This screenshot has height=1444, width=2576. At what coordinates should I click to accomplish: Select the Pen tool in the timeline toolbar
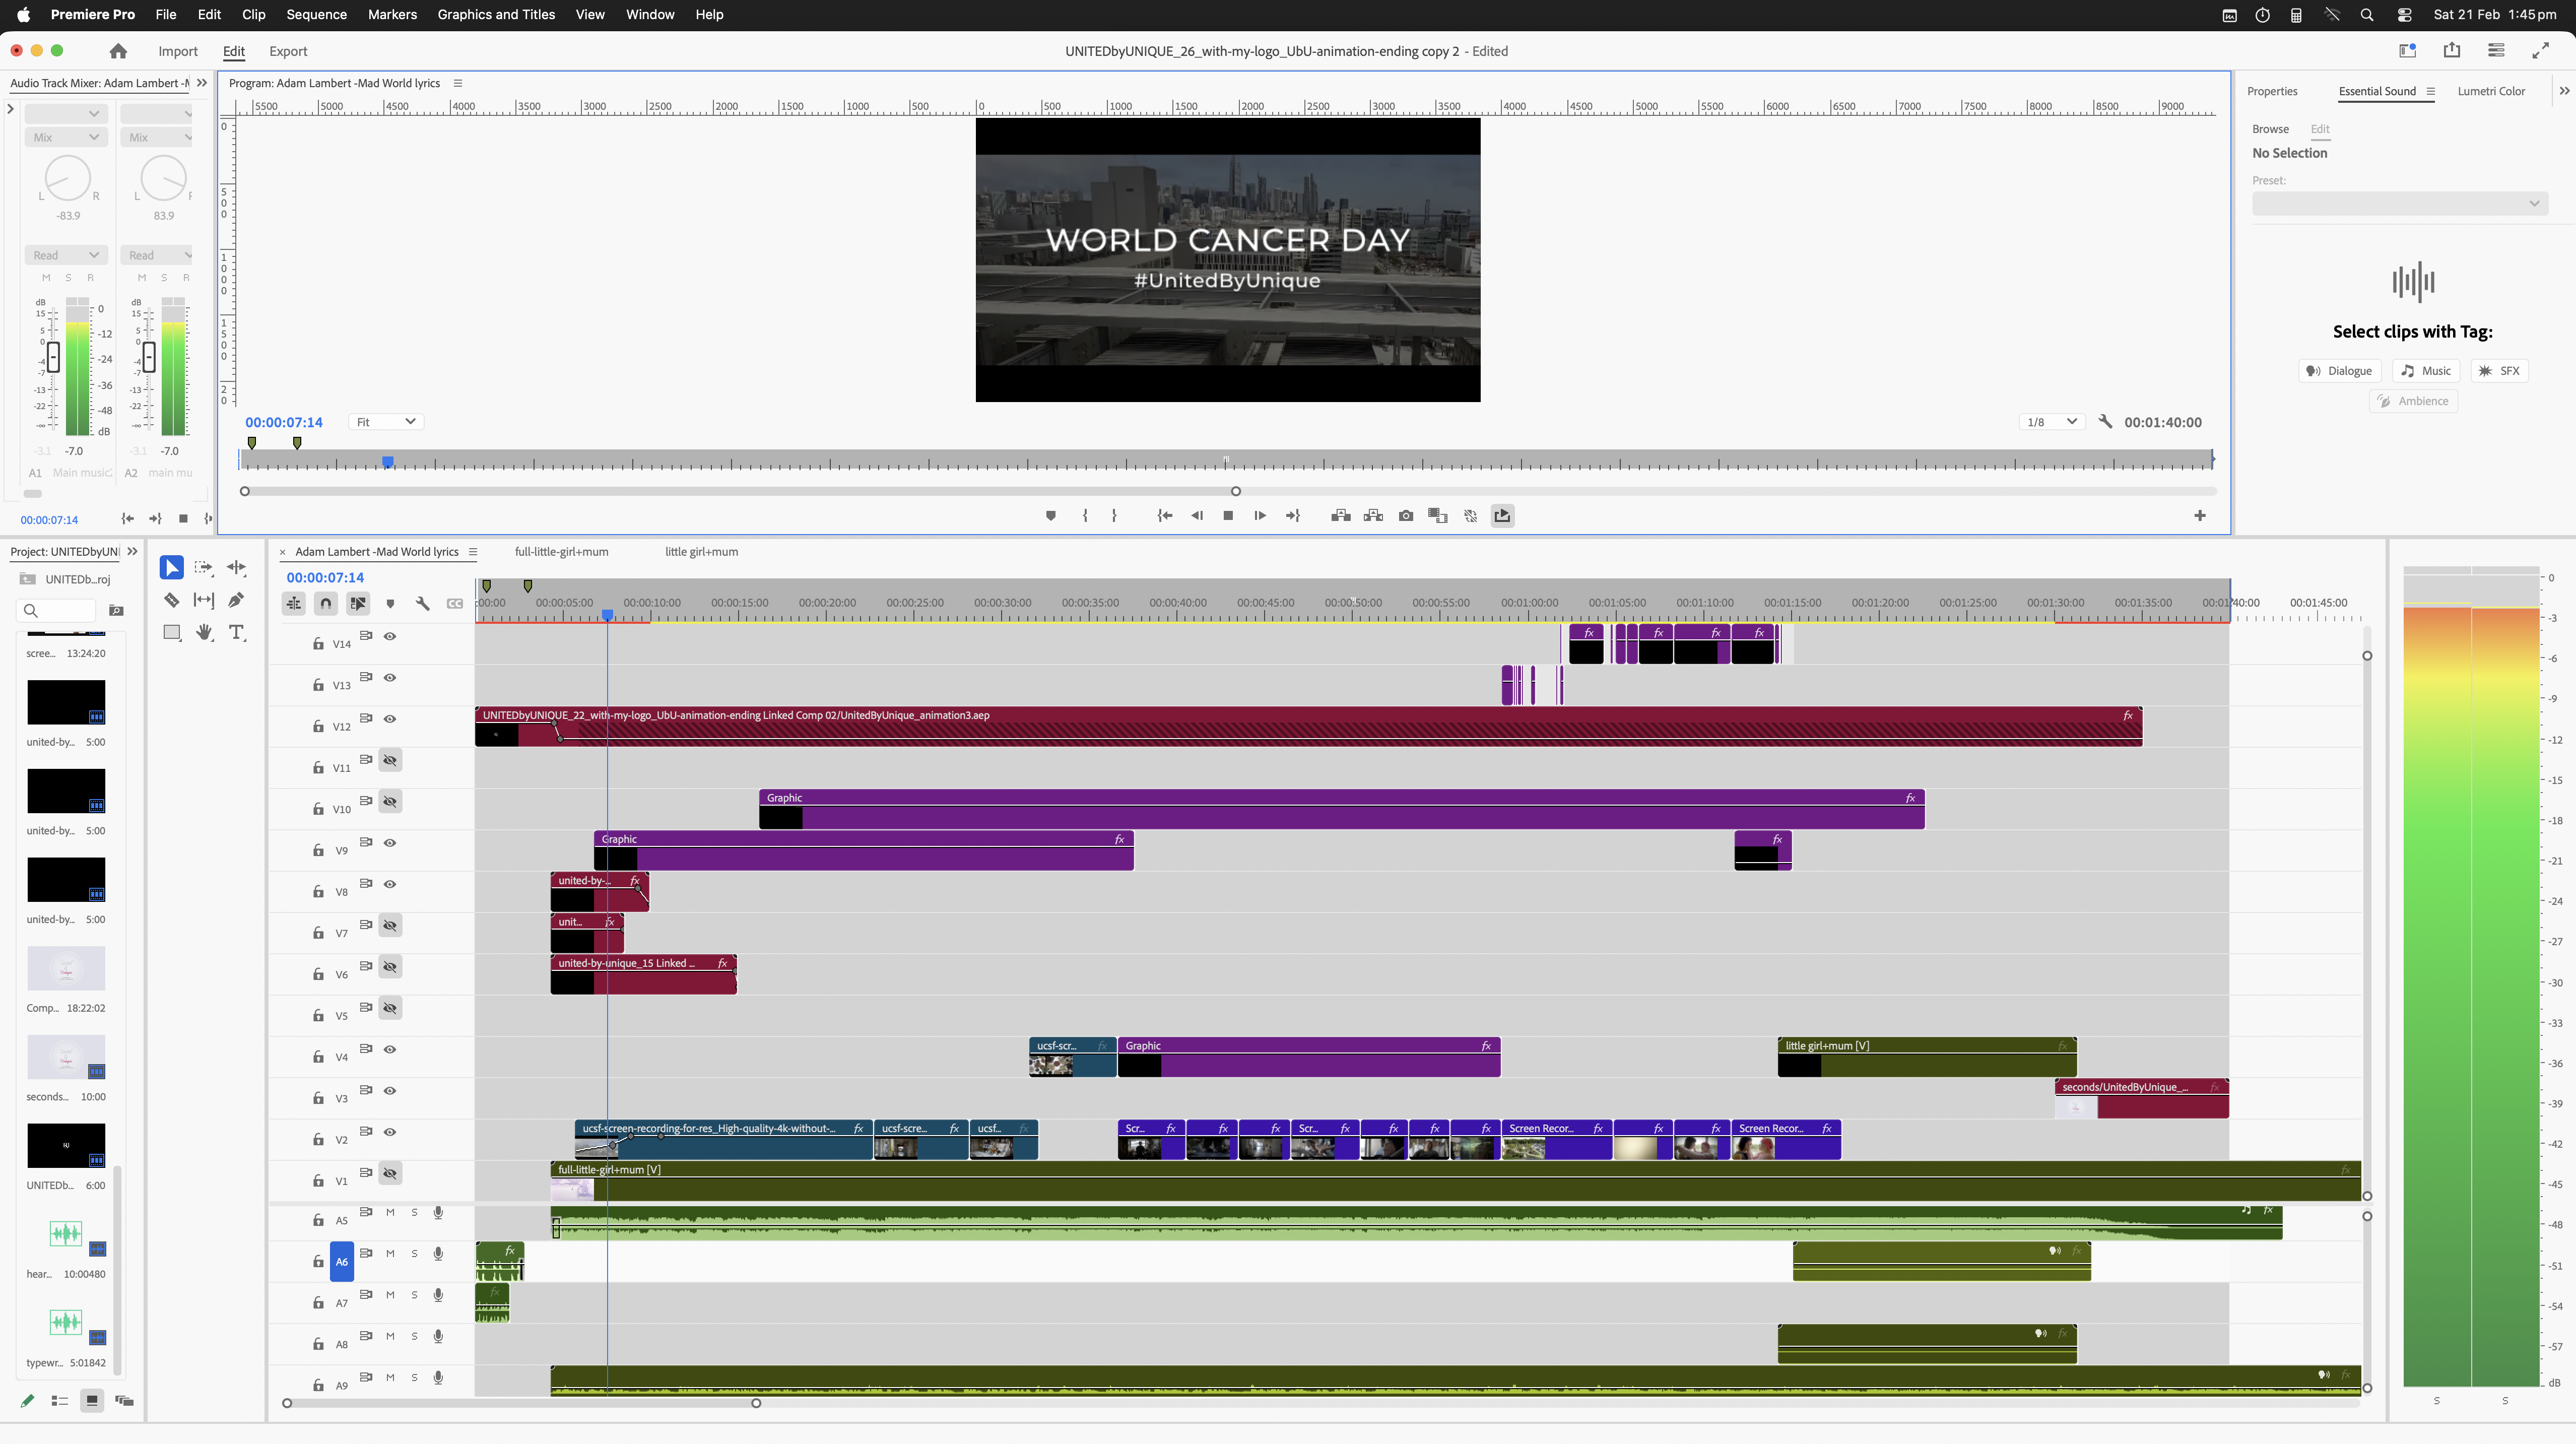(237, 600)
